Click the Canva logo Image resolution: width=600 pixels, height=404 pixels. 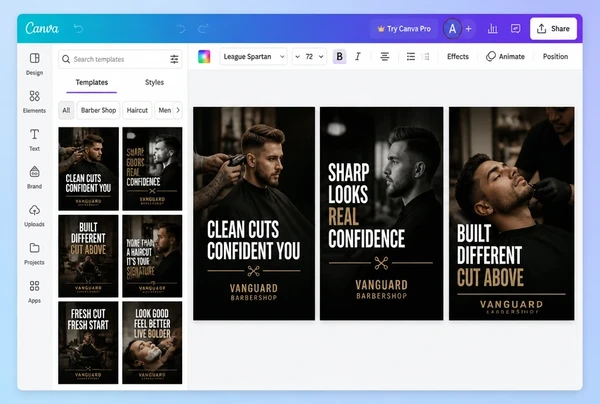[x=42, y=28]
